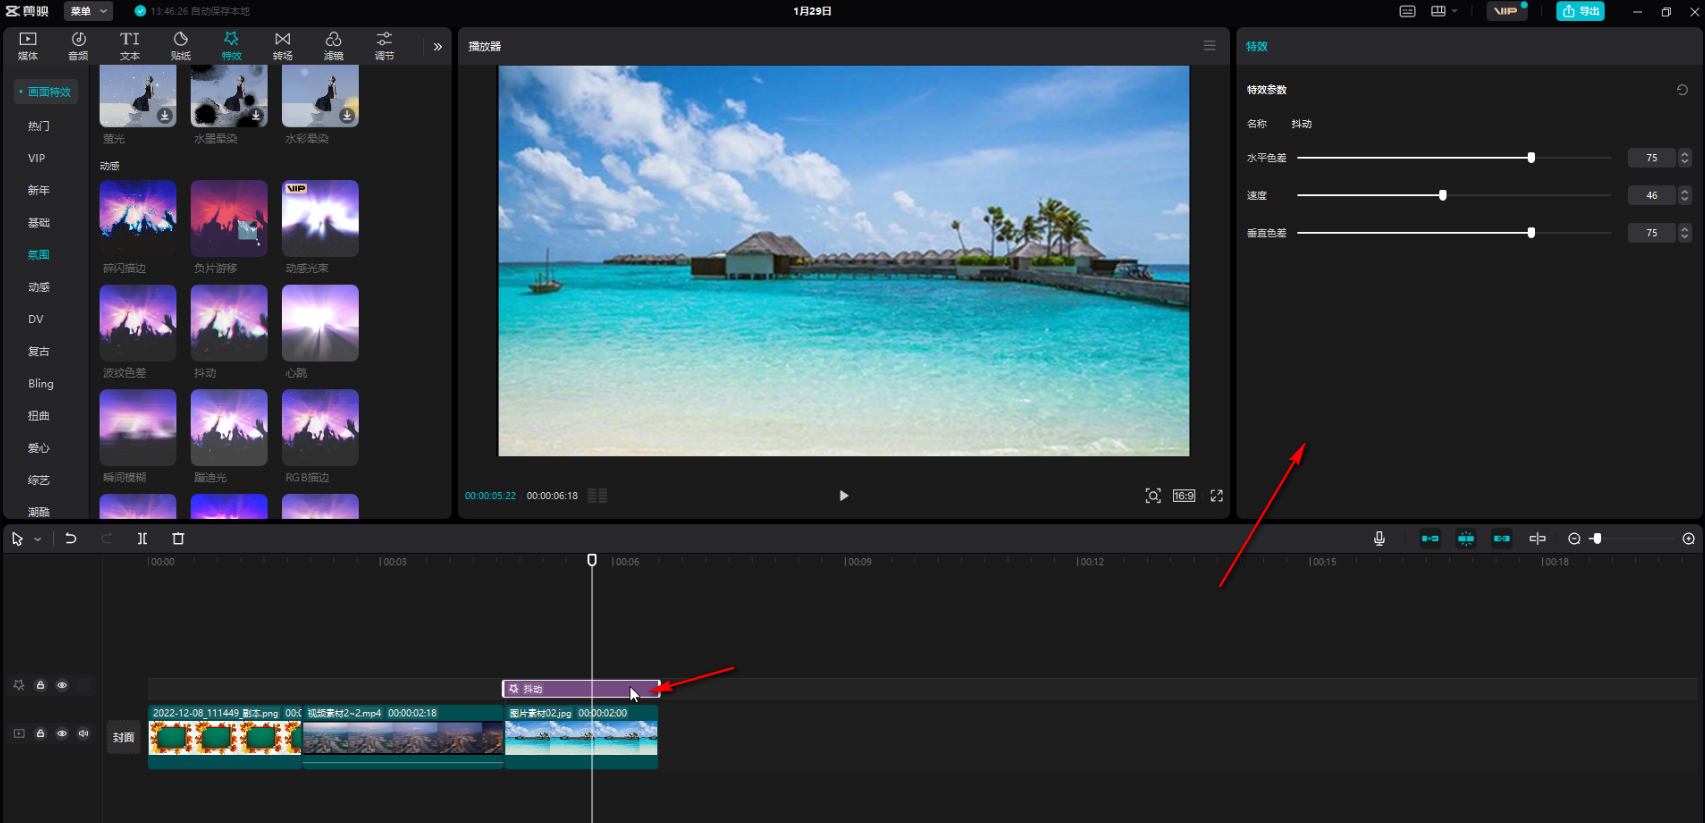Click the split clip tool in timeline toolbar
The image size is (1705, 823).
point(142,538)
